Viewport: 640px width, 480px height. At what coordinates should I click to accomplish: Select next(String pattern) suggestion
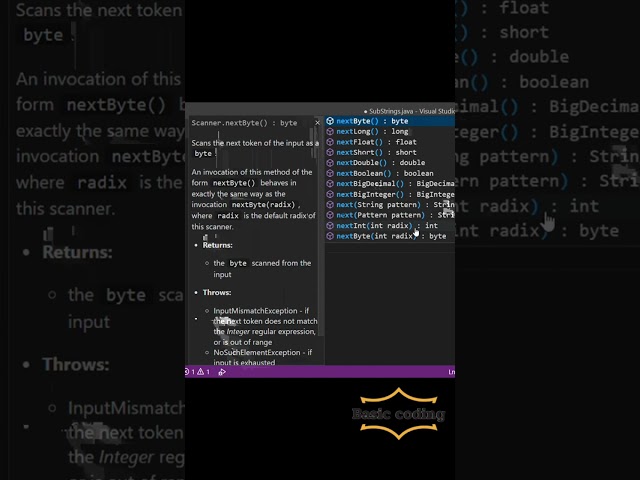pyautogui.click(x=390, y=204)
